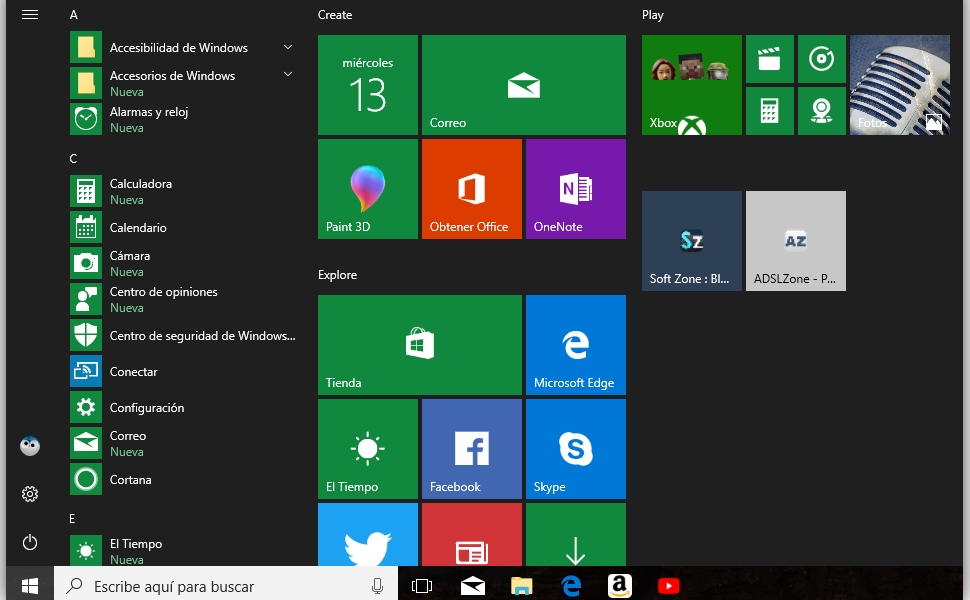Open the Groove Music disc tile
970x600 pixels.
click(x=822, y=59)
